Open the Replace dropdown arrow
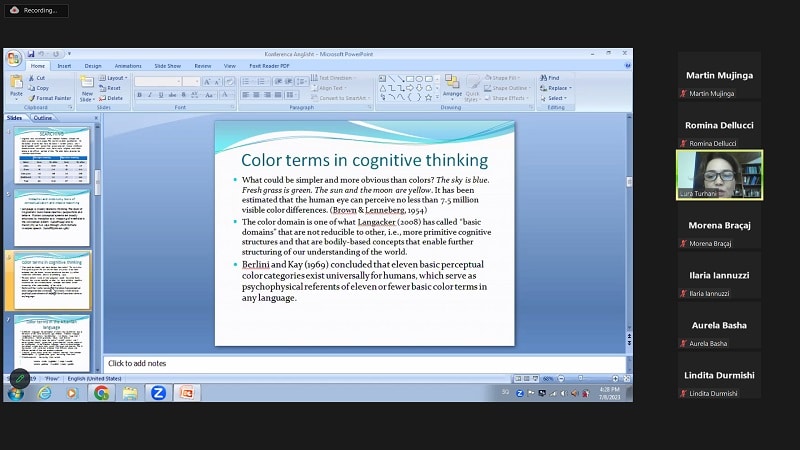 (x=569, y=88)
